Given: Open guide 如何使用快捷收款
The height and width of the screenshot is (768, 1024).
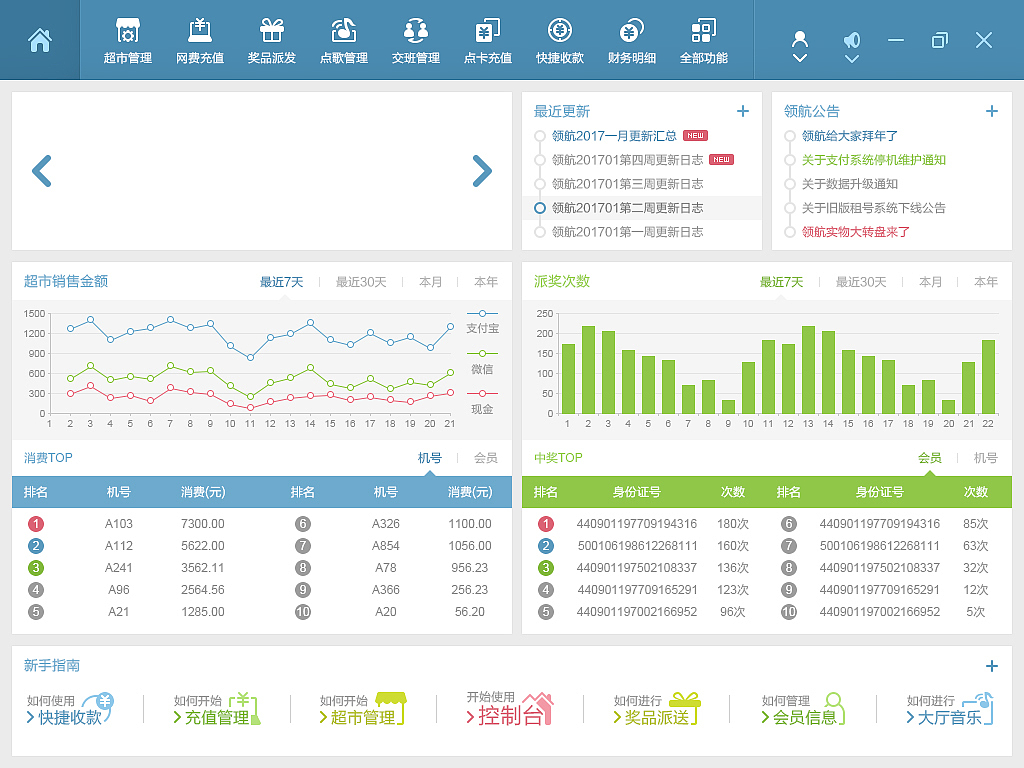Looking at the screenshot, I should pyautogui.click(x=70, y=709).
